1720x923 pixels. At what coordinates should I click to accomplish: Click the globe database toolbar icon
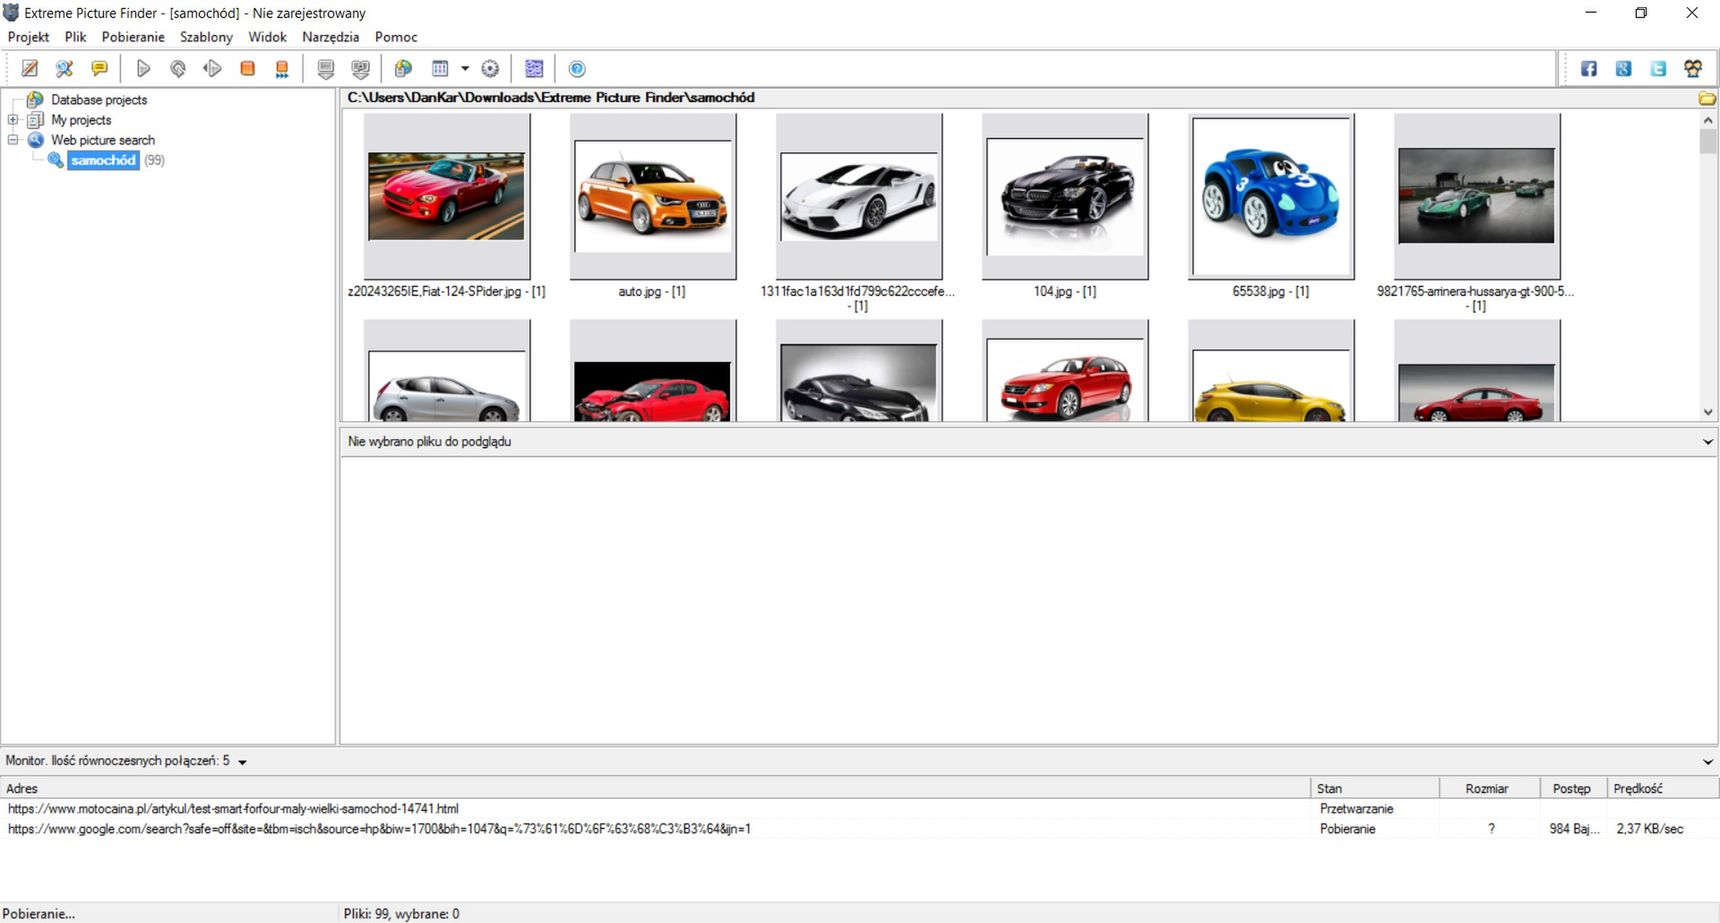tap(404, 69)
